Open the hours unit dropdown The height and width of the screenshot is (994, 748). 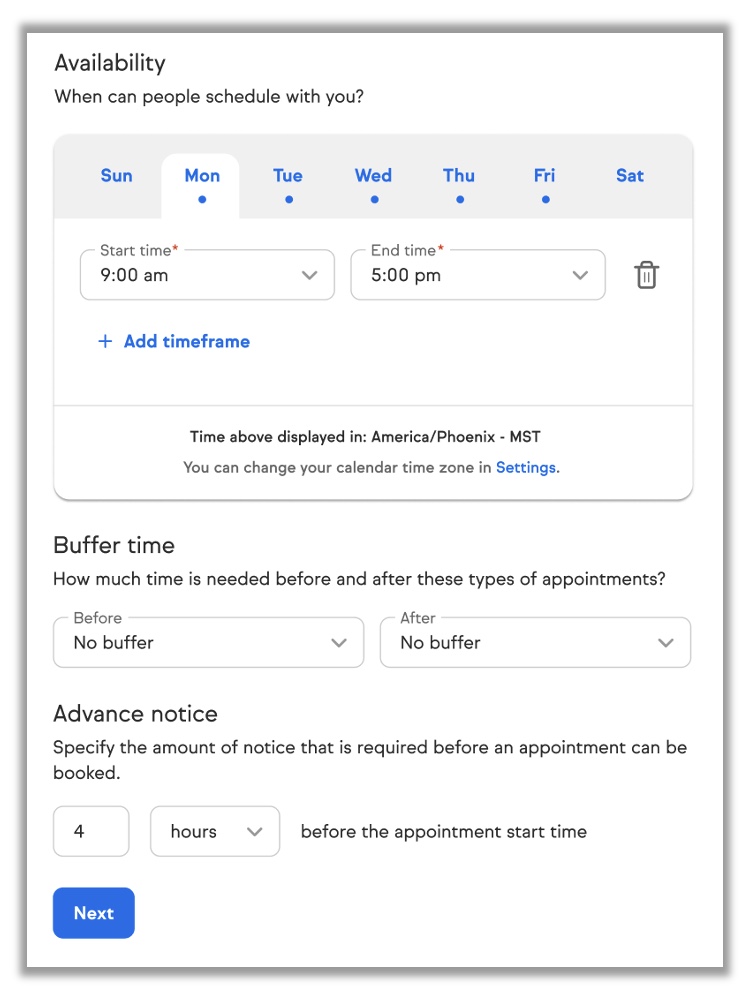tap(215, 831)
